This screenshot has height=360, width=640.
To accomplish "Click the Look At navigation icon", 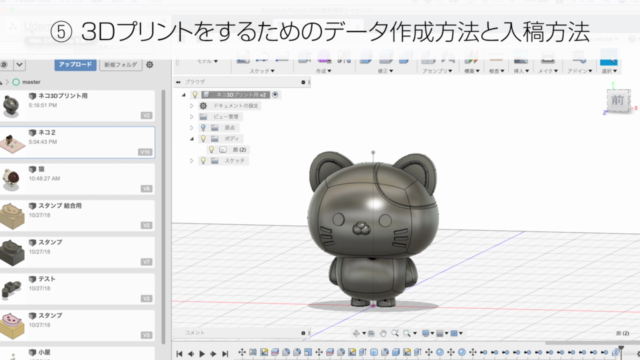I will 371,333.
